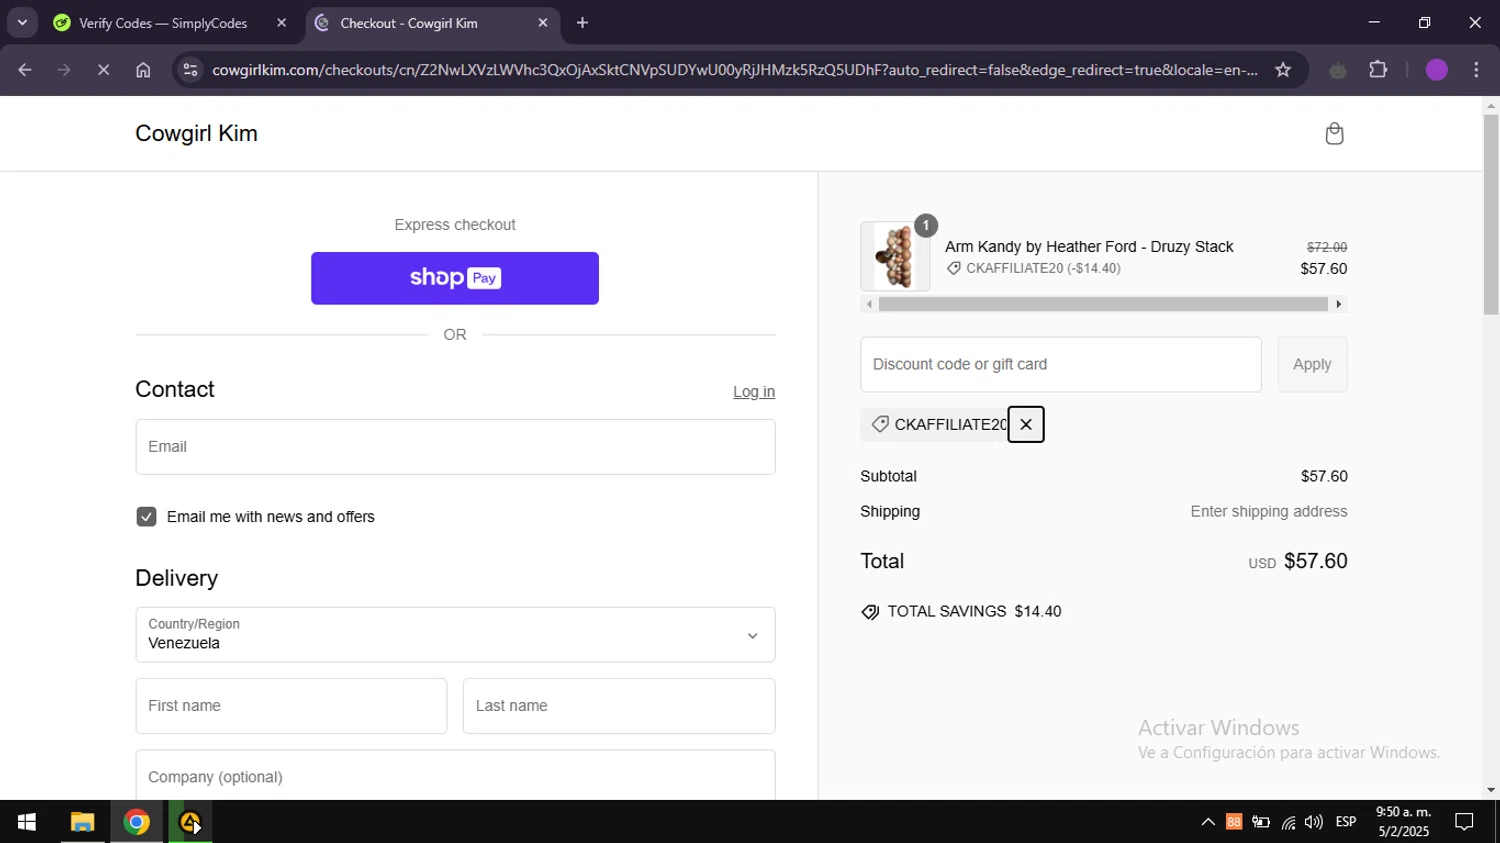Click the order summary horizontal scrollbar
The height and width of the screenshot is (843, 1500).
pos(1103,304)
